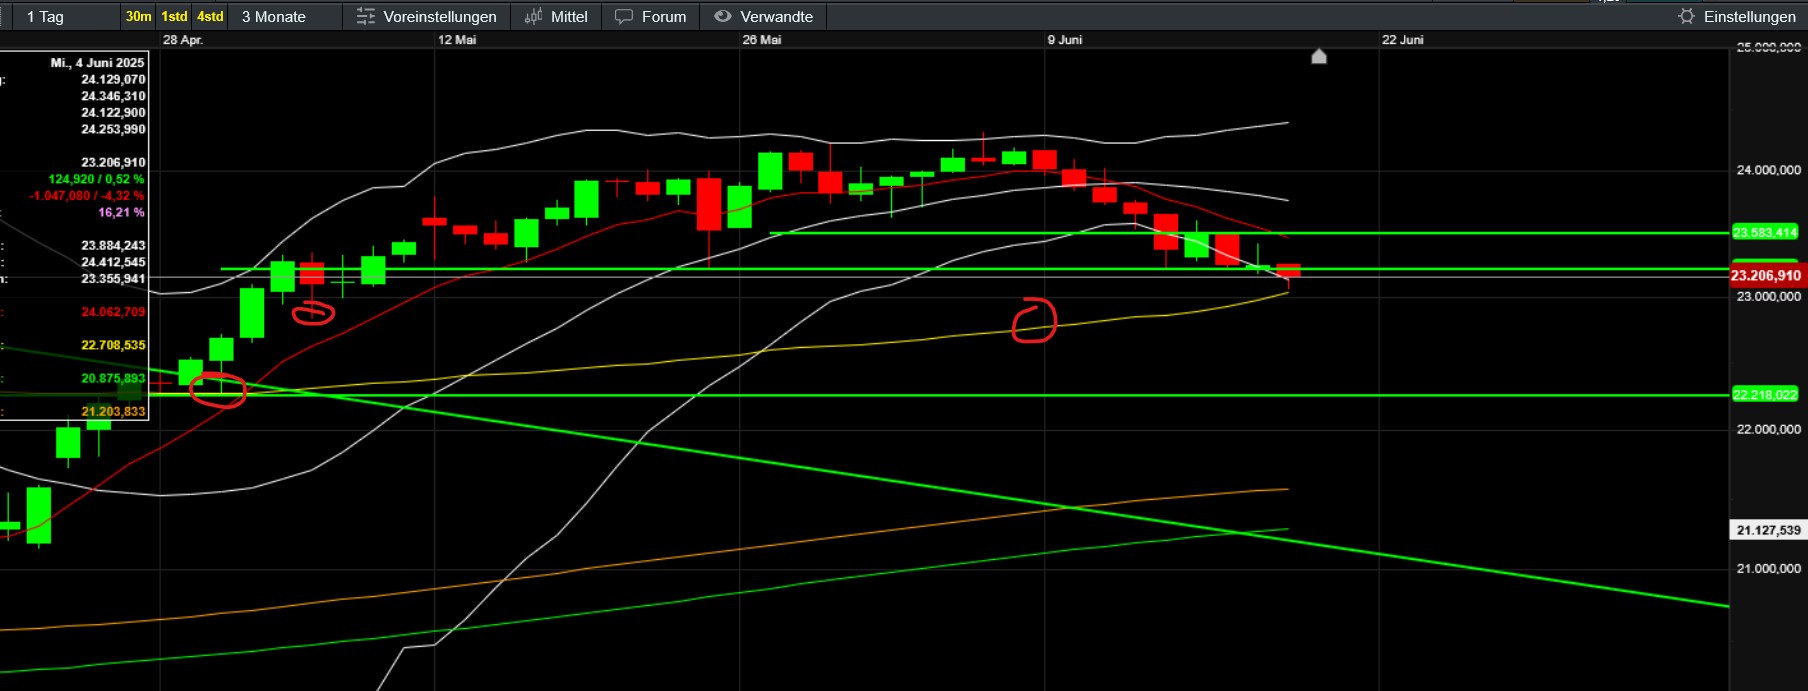
Task: Click the 23.000,000 price axis label
Action: coord(1768,297)
